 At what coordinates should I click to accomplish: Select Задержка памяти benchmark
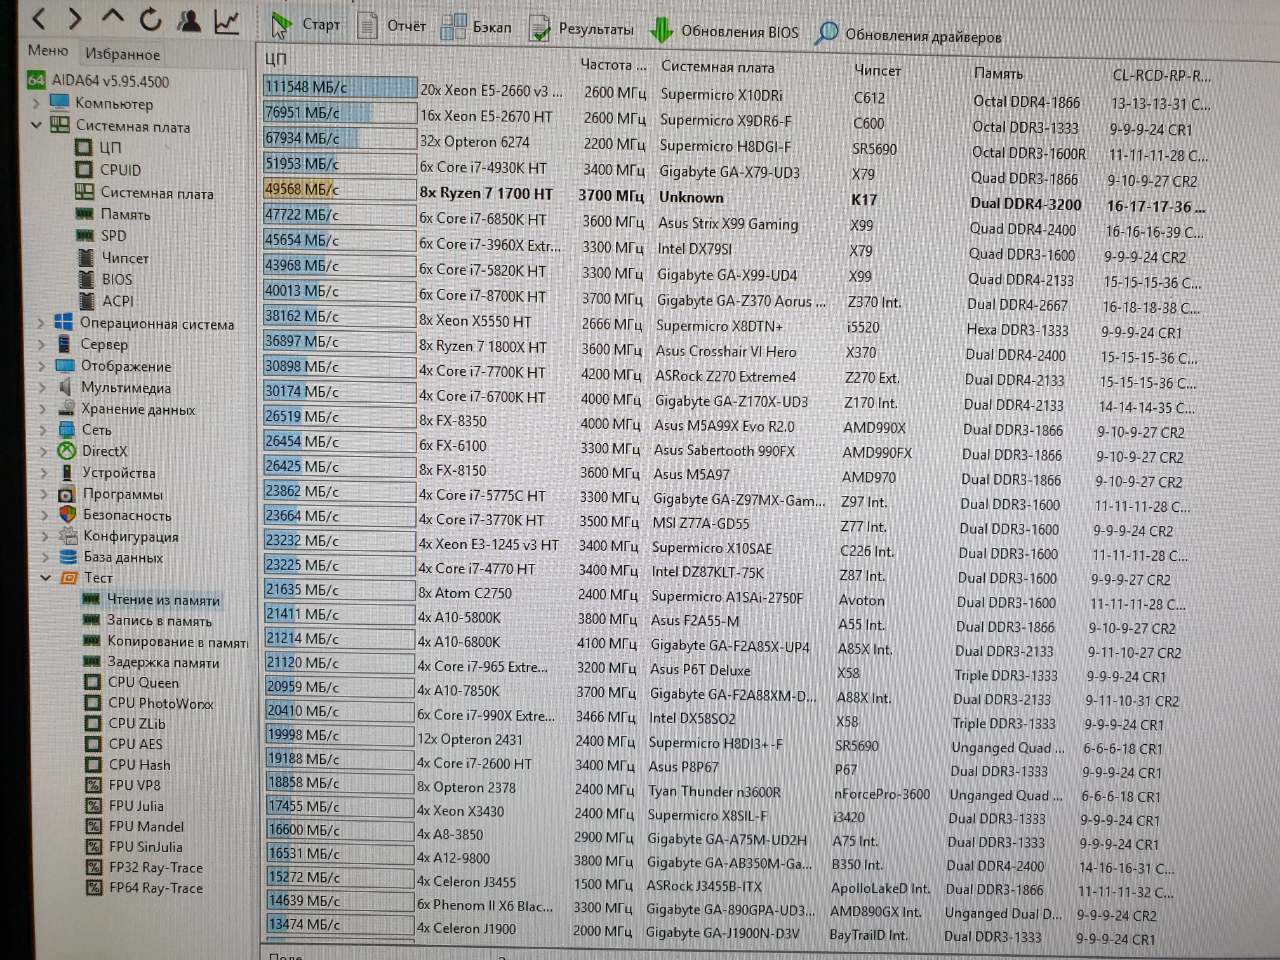click(151, 662)
